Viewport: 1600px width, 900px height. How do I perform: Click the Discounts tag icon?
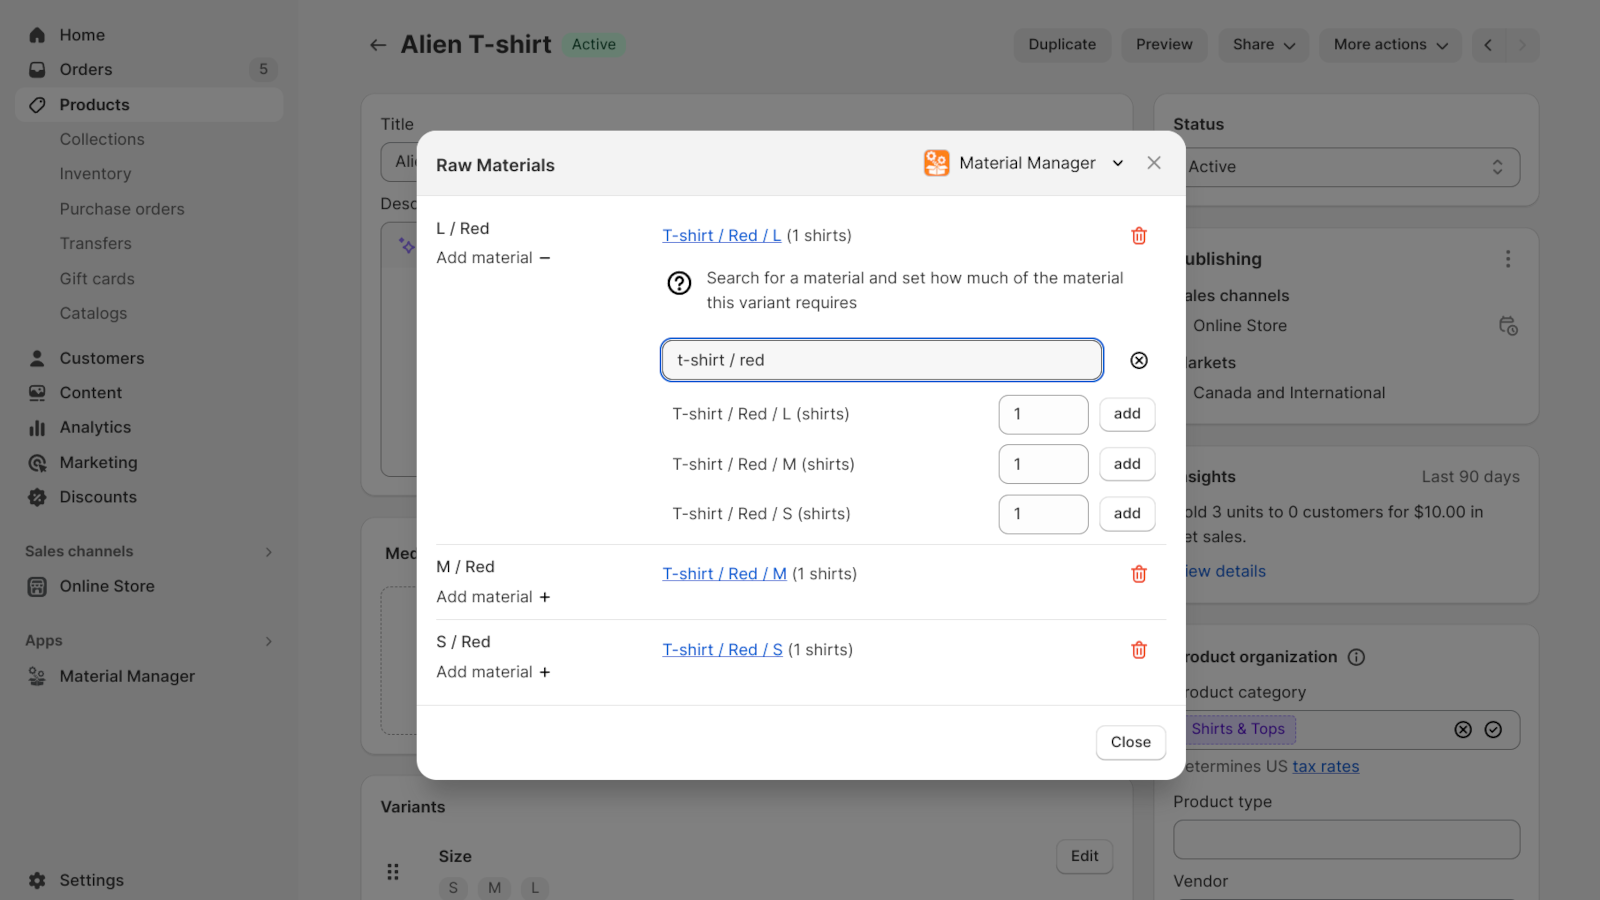coord(37,497)
